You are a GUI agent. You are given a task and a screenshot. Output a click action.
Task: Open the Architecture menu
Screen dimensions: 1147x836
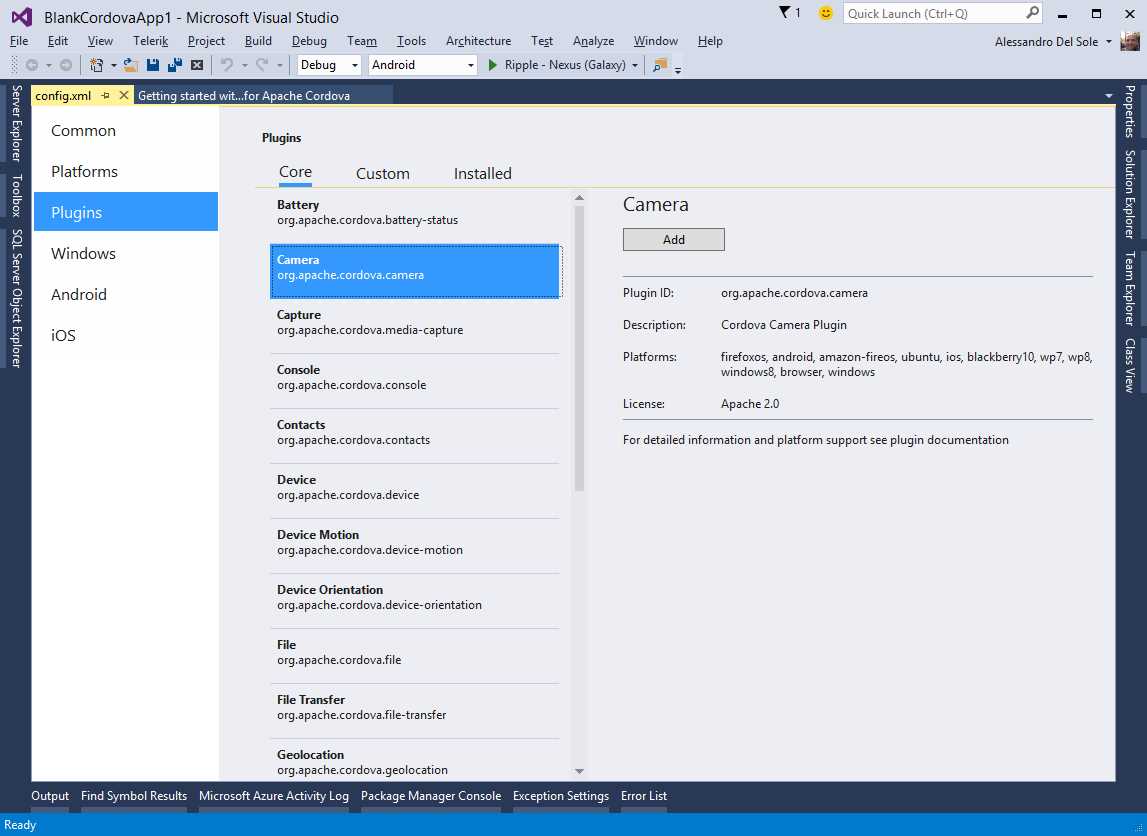(478, 41)
